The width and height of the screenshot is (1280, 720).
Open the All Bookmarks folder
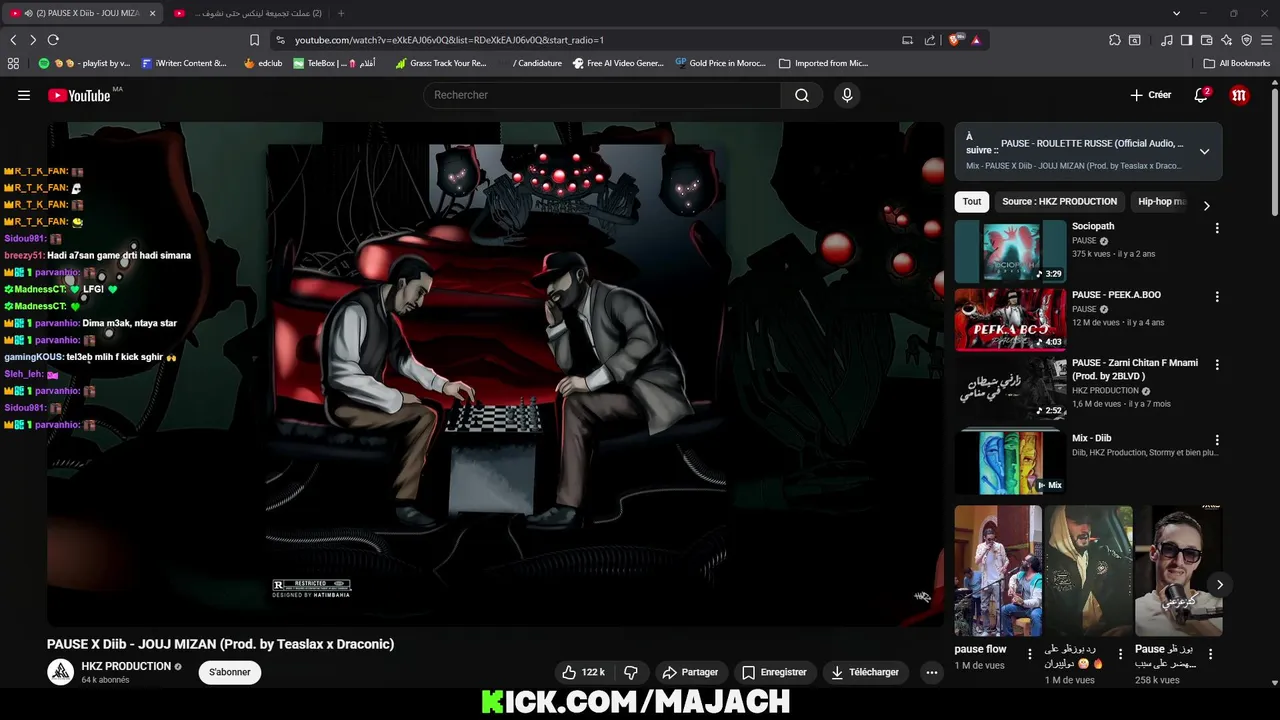pos(1237,63)
